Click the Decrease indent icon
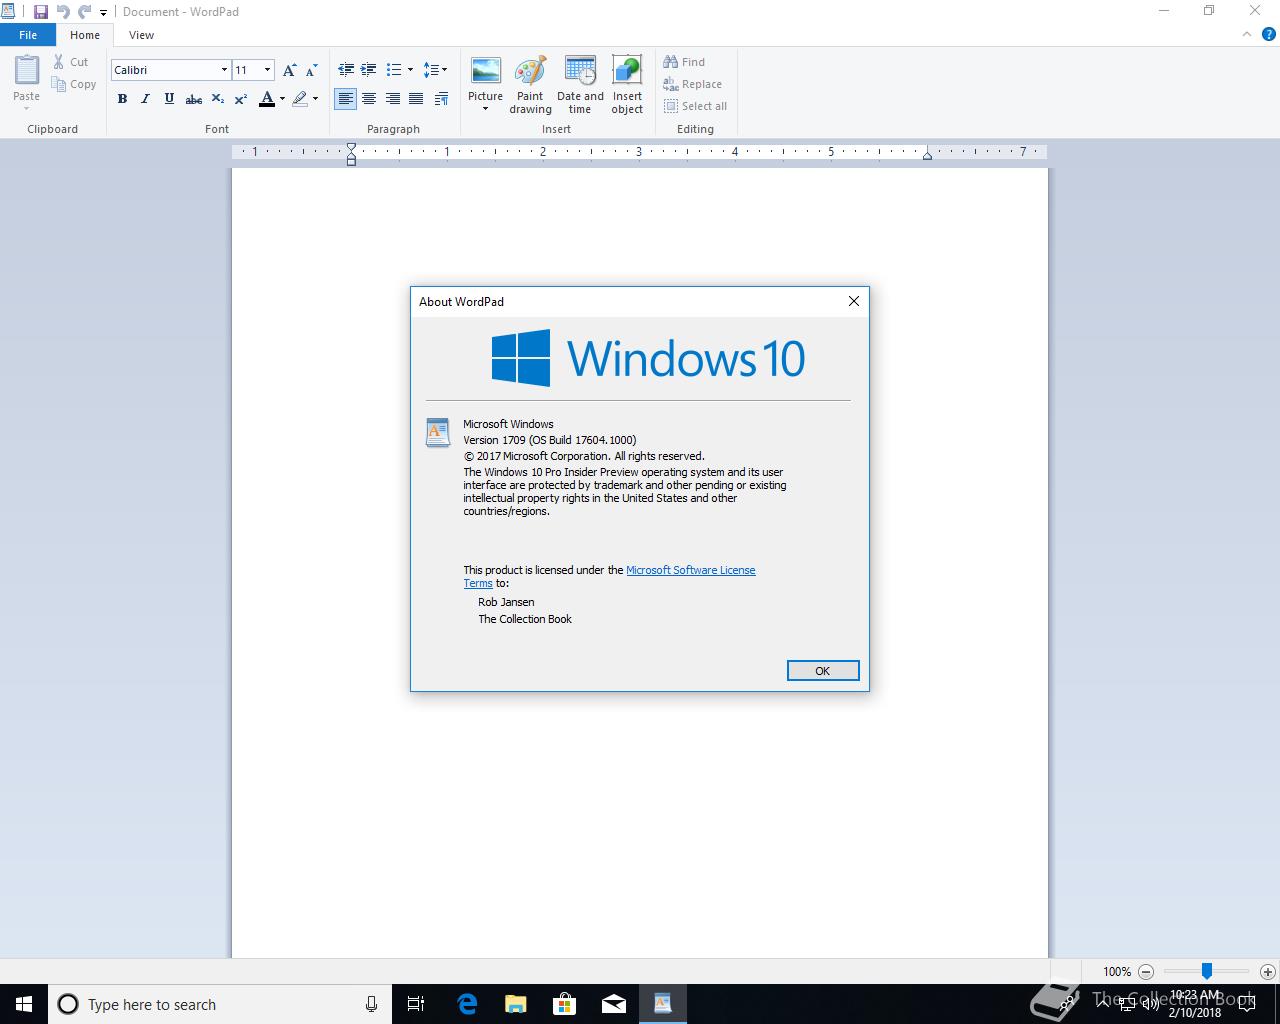Viewport: 1280px width, 1024px height. coord(346,70)
